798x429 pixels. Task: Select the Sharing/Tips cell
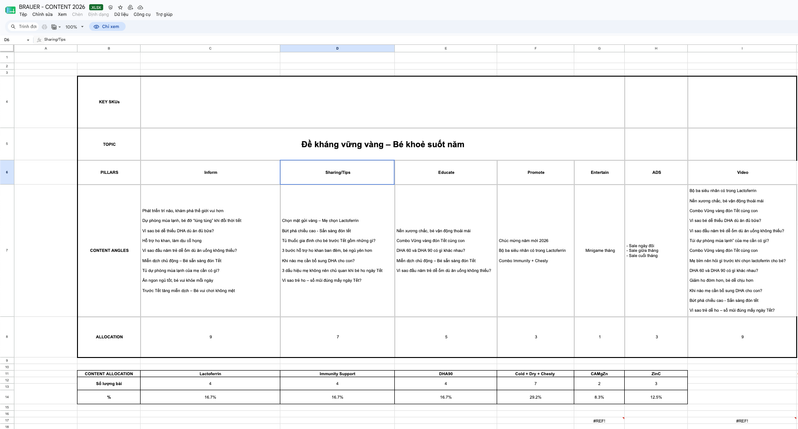337,173
